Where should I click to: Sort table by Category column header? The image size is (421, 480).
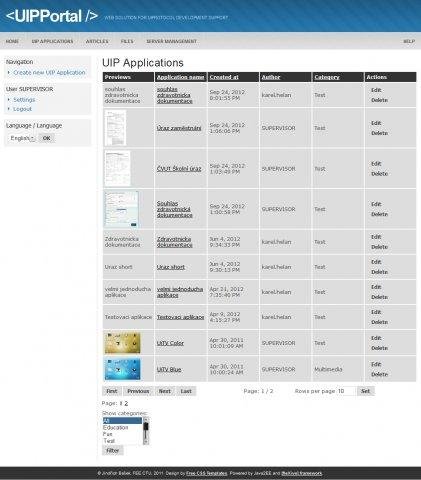click(x=327, y=77)
